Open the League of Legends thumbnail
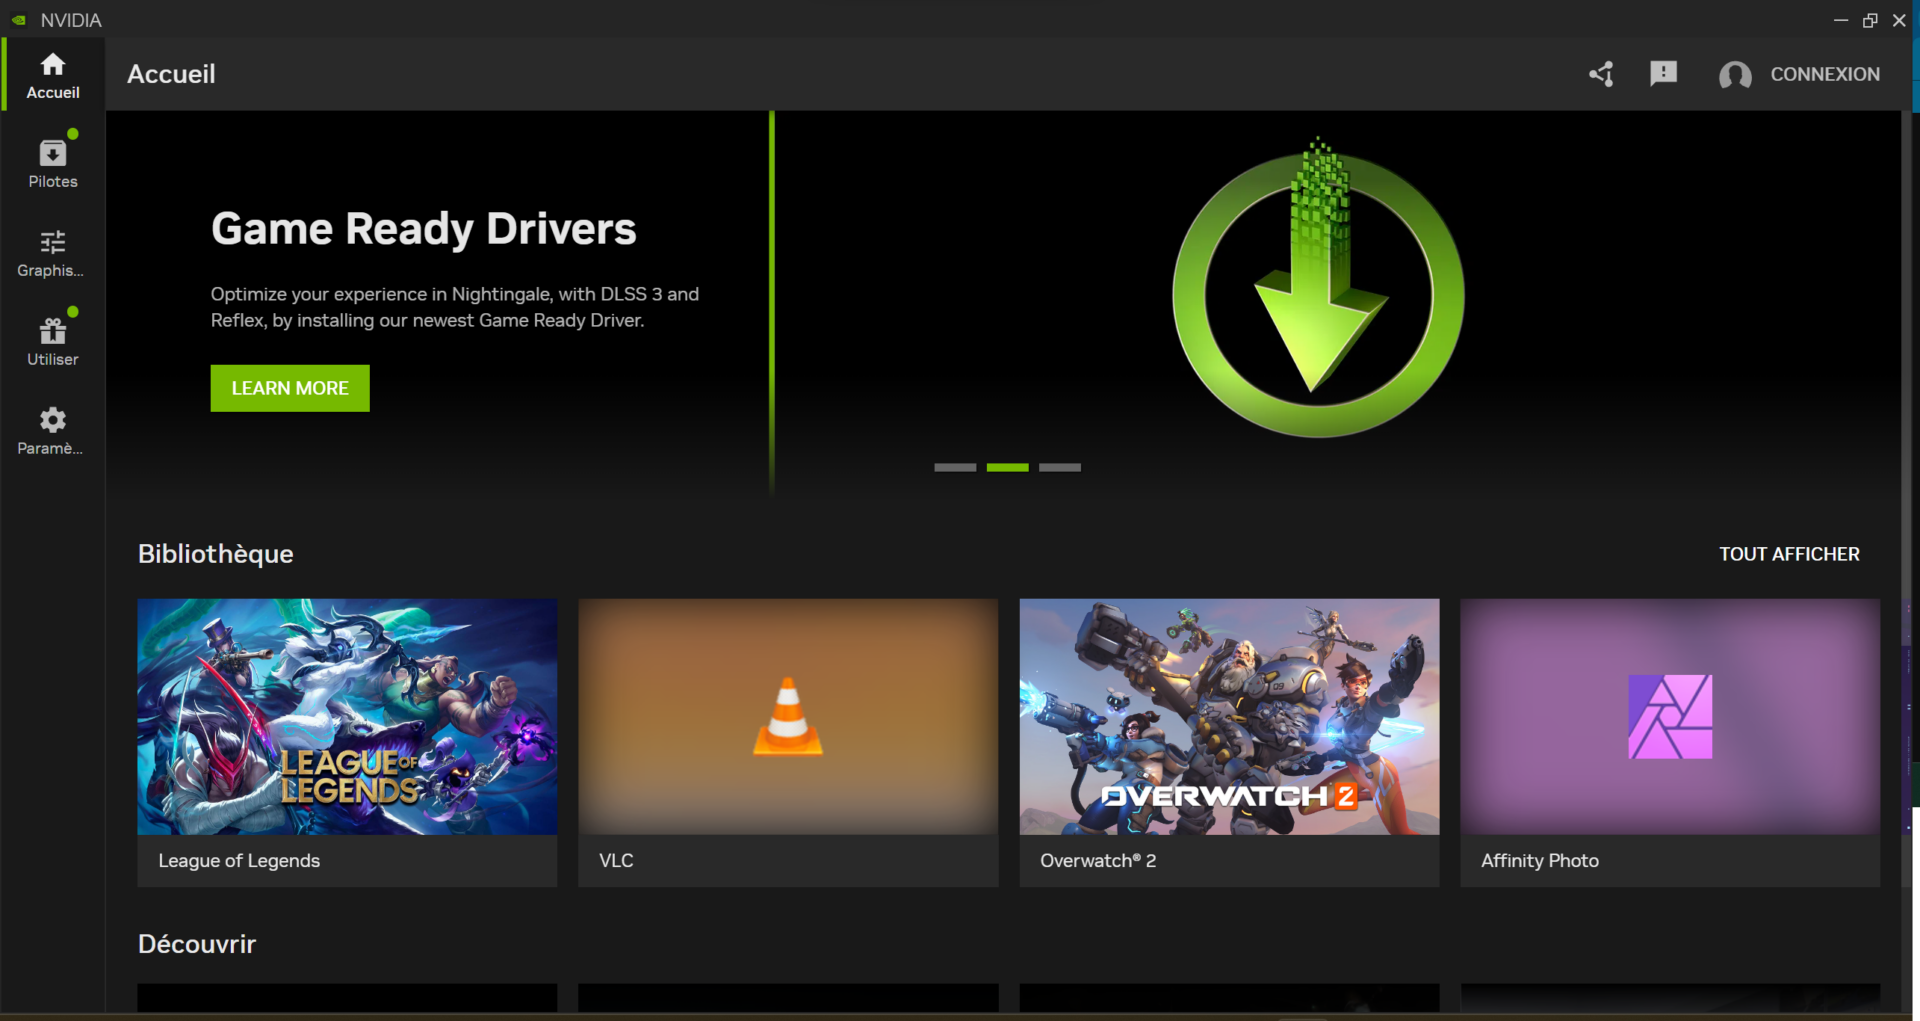 pyautogui.click(x=347, y=716)
